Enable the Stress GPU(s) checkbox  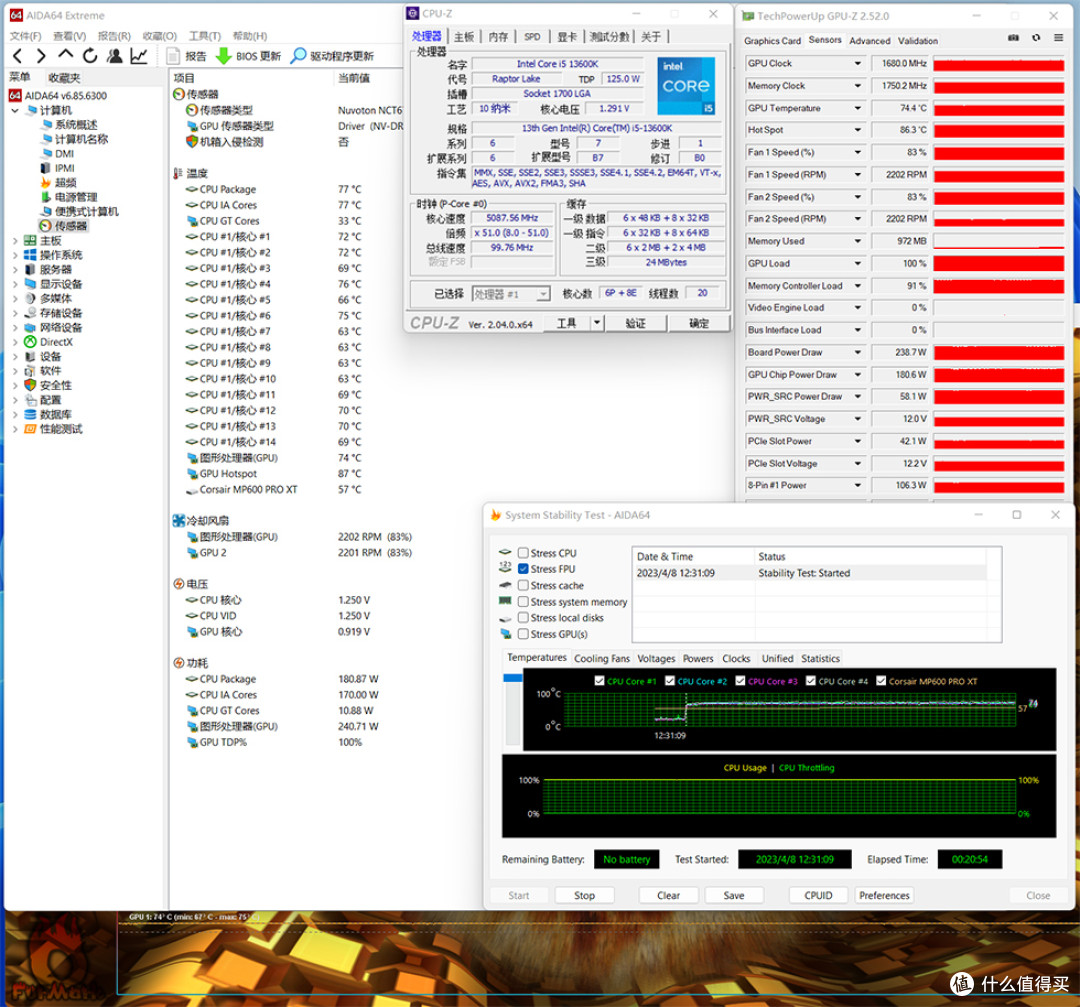click(523, 634)
